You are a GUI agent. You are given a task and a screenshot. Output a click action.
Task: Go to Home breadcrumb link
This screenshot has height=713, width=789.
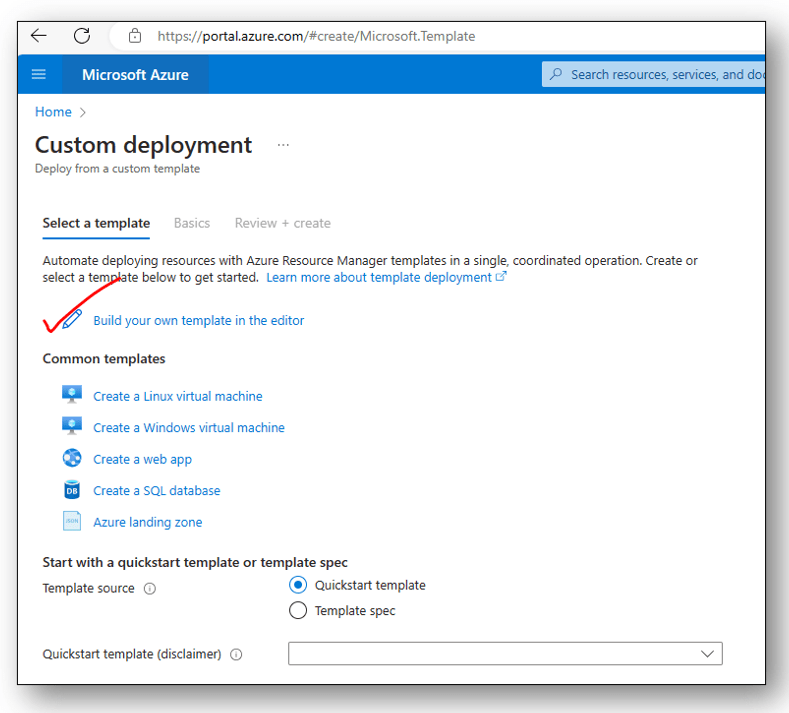click(x=53, y=112)
